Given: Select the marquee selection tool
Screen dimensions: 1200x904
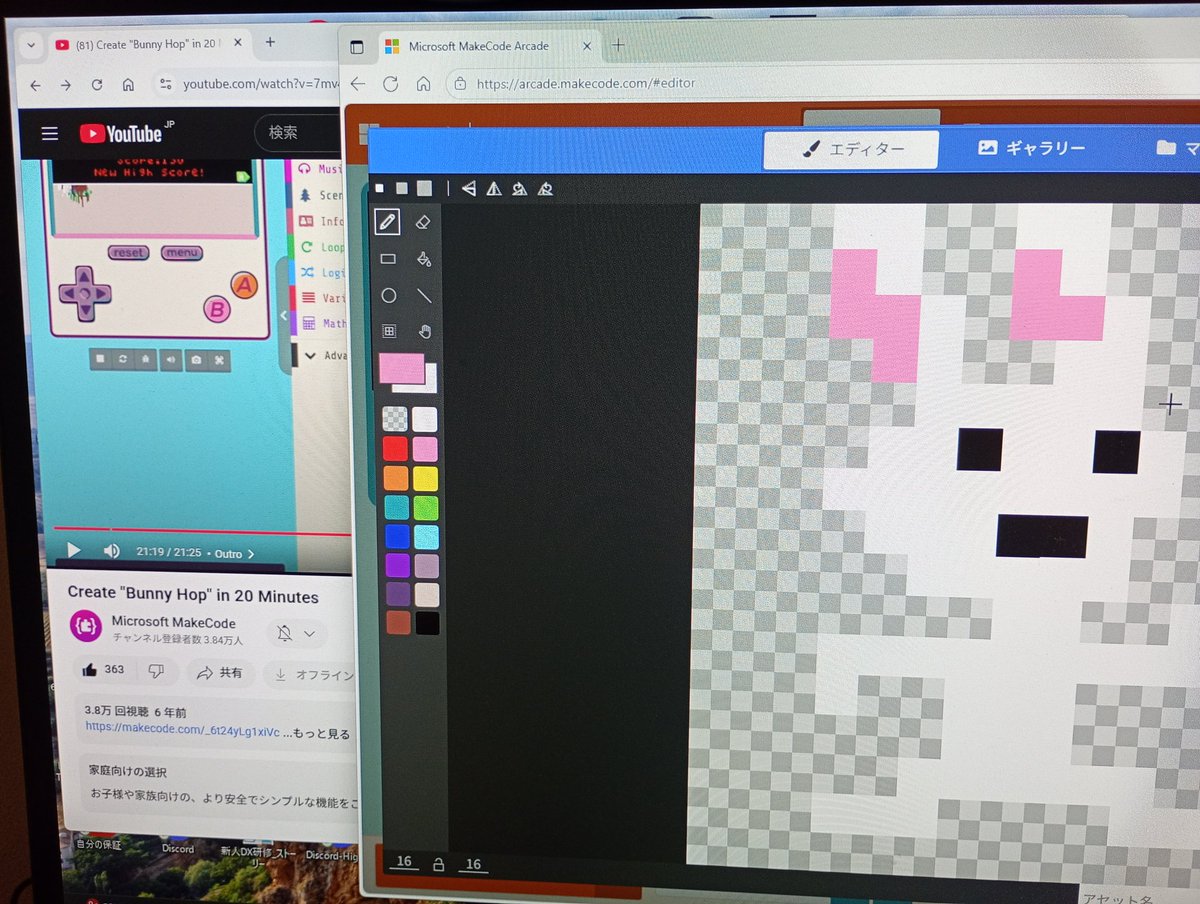Looking at the screenshot, I should point(390,331).
